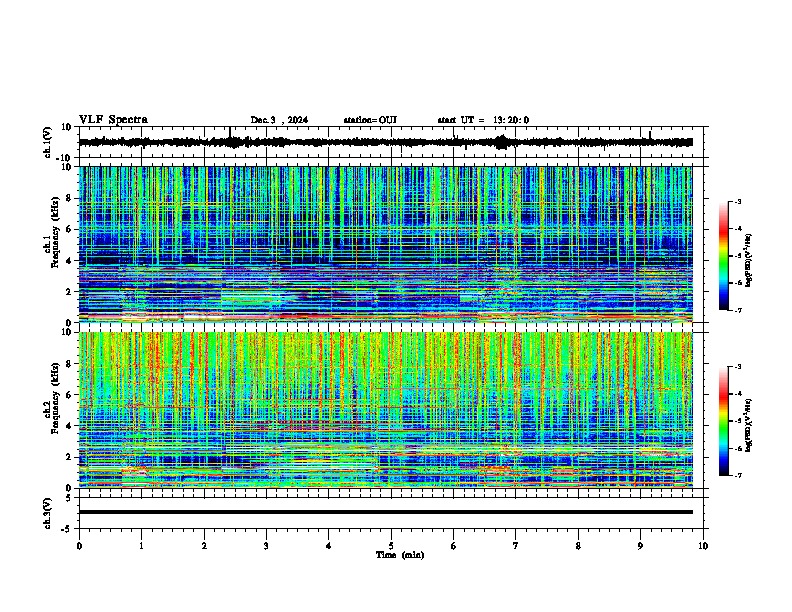This screenshot has height=612, width=792.
Task: Click the 'station=OUJ' label
Action: point(370,120)
